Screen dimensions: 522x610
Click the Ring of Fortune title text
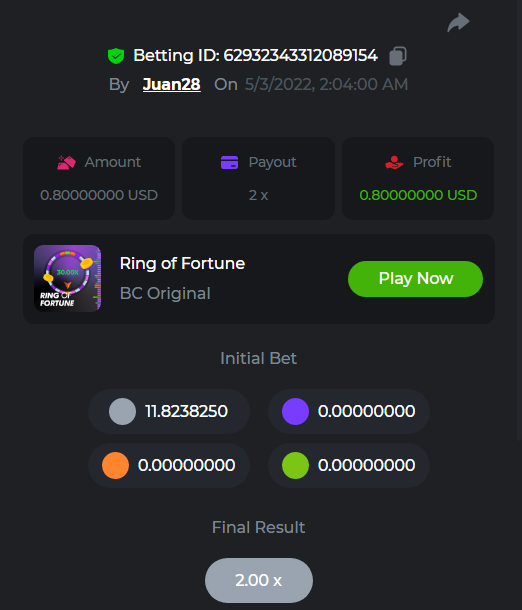pyautogui.click(x=182, y=263)
